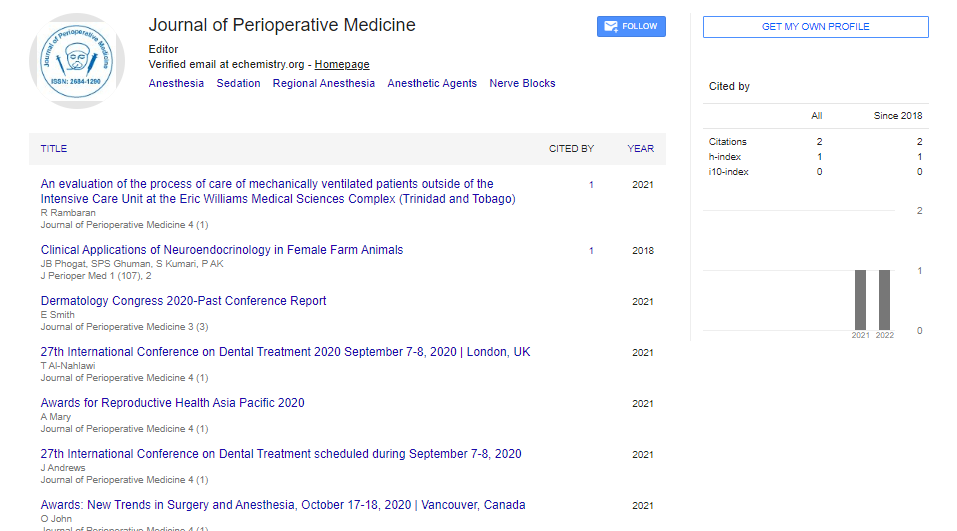
Task: Open the Regional Anesthesia topic
Action: pyautogui.click(x=323, y=84)
